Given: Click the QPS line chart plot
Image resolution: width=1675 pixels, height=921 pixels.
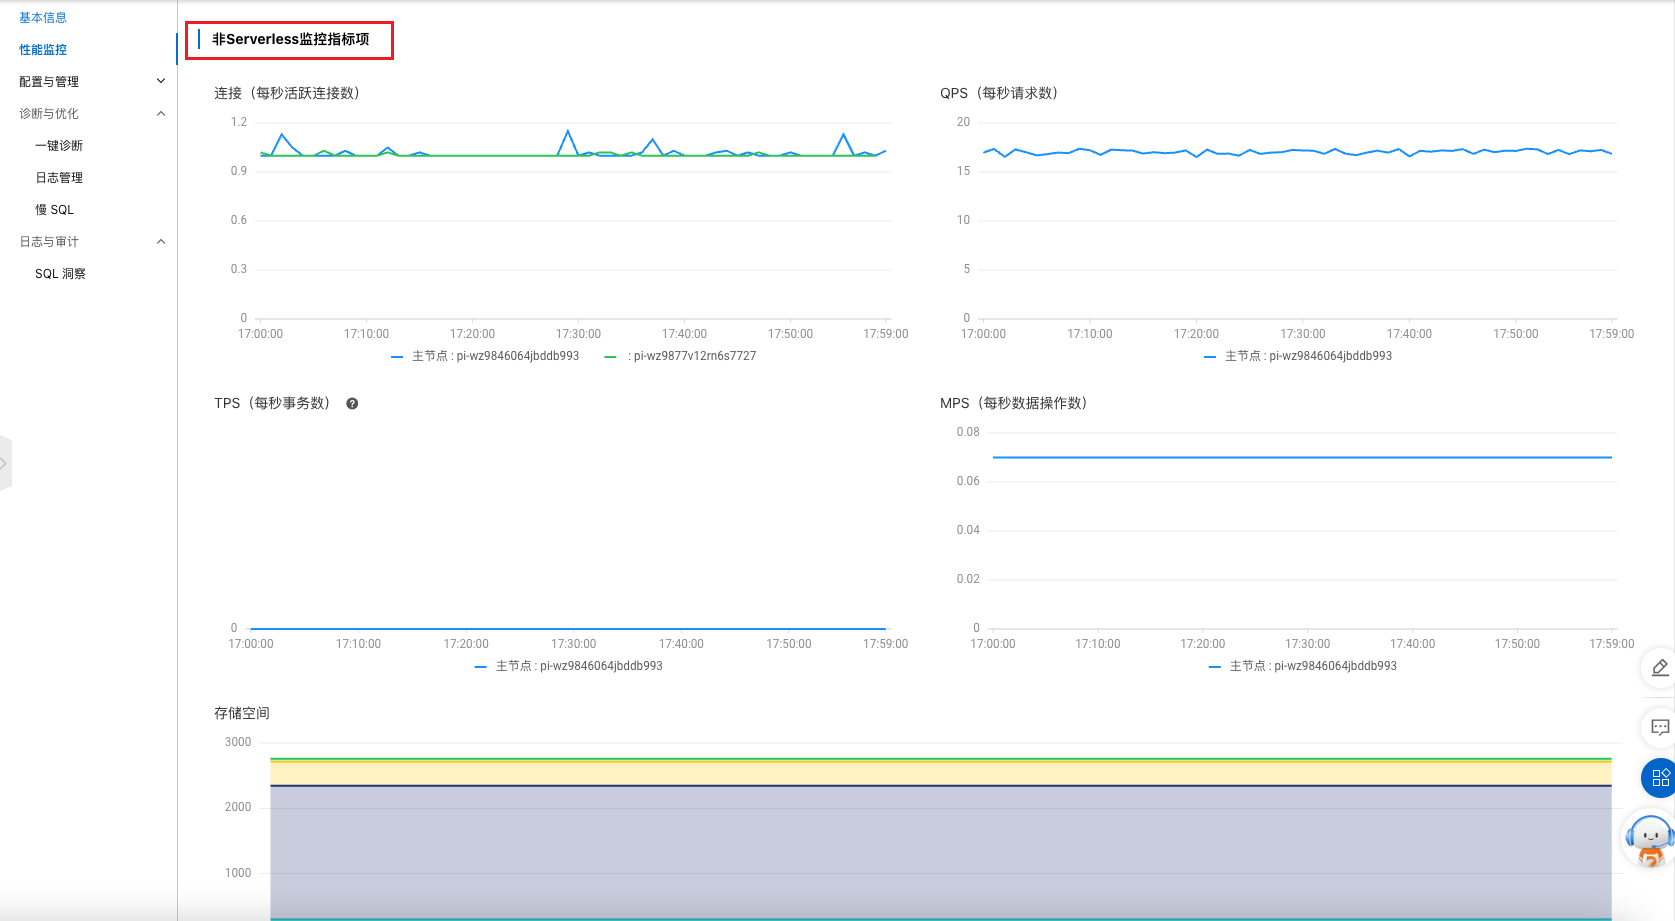Looking at the screenshot, I should 1298,220.
